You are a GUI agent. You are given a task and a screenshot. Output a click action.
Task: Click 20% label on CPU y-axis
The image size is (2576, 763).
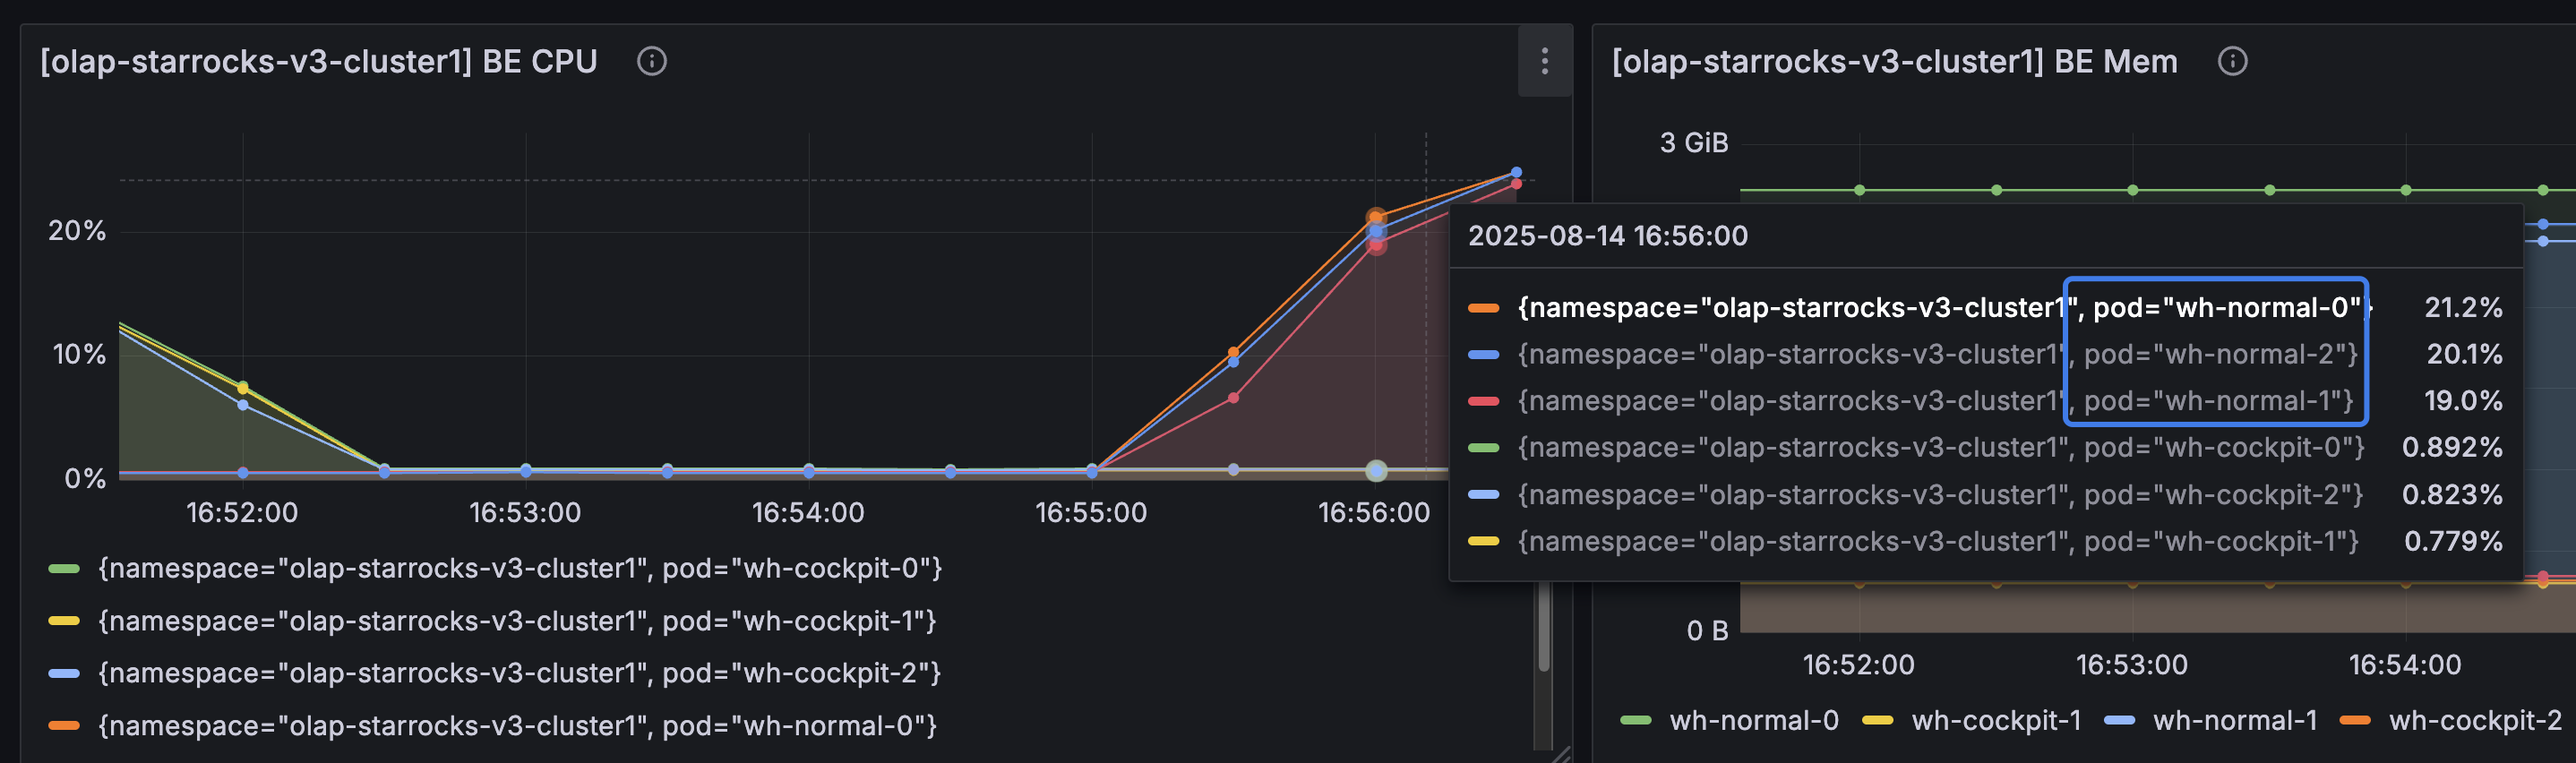[x=77, y=231]
